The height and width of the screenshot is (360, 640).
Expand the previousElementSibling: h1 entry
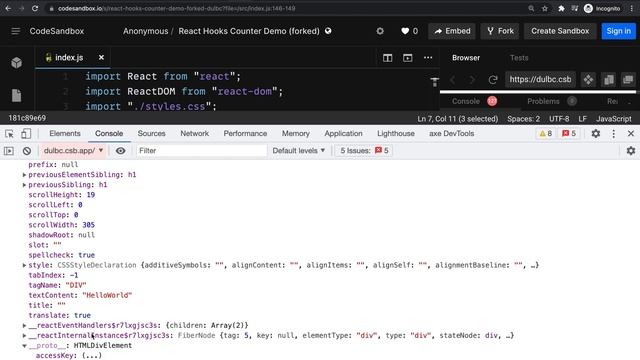click(x=24, y=175)
